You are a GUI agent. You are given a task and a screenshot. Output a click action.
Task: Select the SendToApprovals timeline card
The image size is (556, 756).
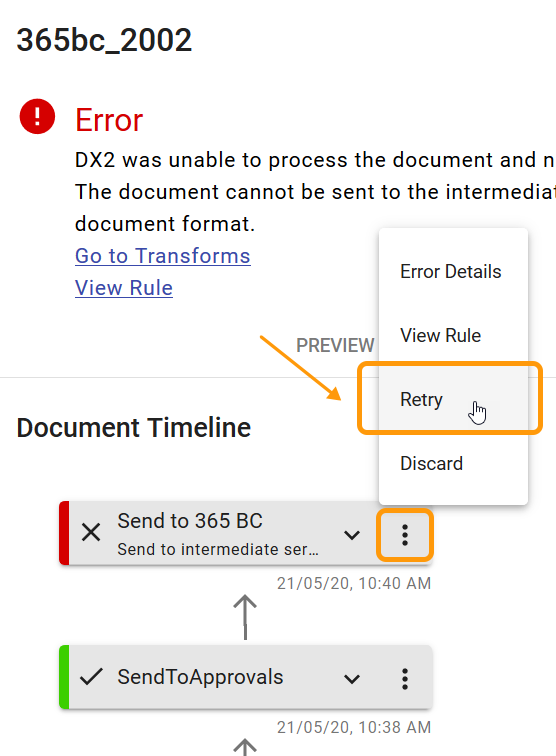[245, 677]
